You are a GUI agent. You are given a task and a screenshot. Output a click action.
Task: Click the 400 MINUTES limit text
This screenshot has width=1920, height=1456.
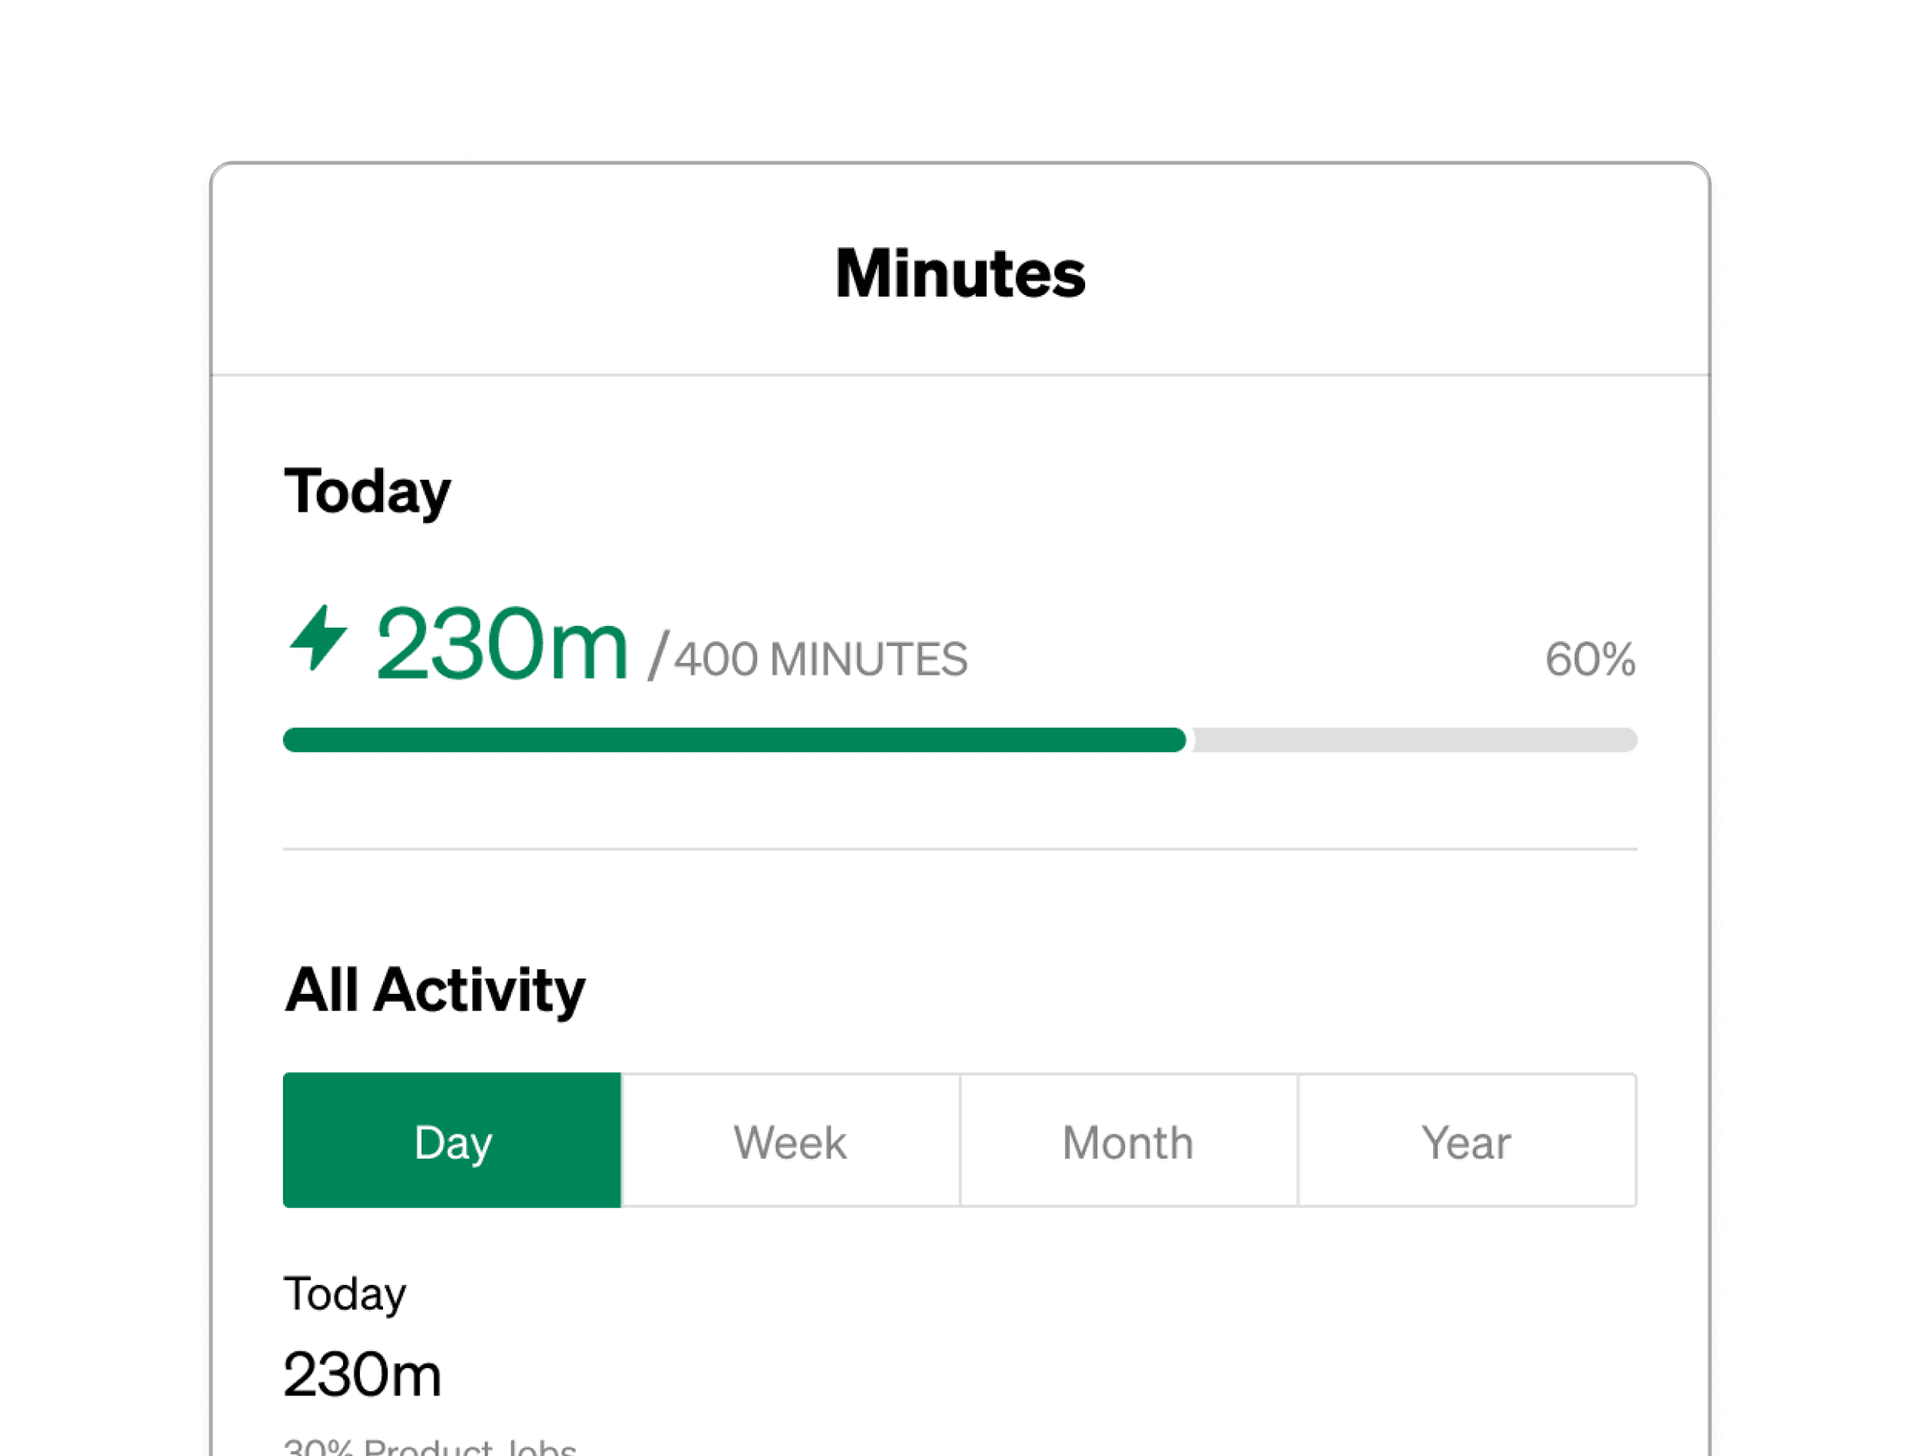coord(821,660)
